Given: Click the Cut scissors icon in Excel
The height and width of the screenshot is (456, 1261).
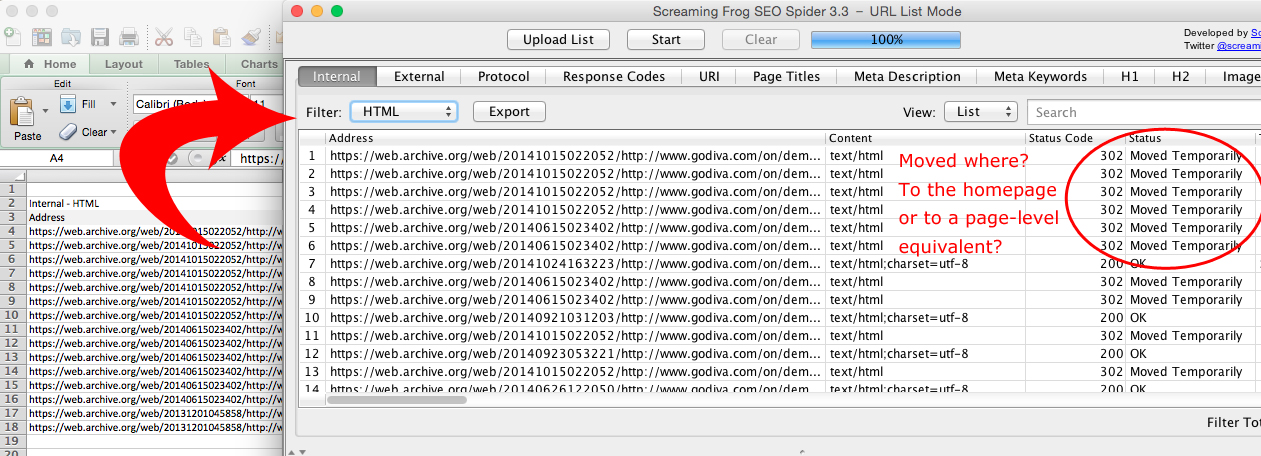Looking at the screenshot, I should (165, 38).
